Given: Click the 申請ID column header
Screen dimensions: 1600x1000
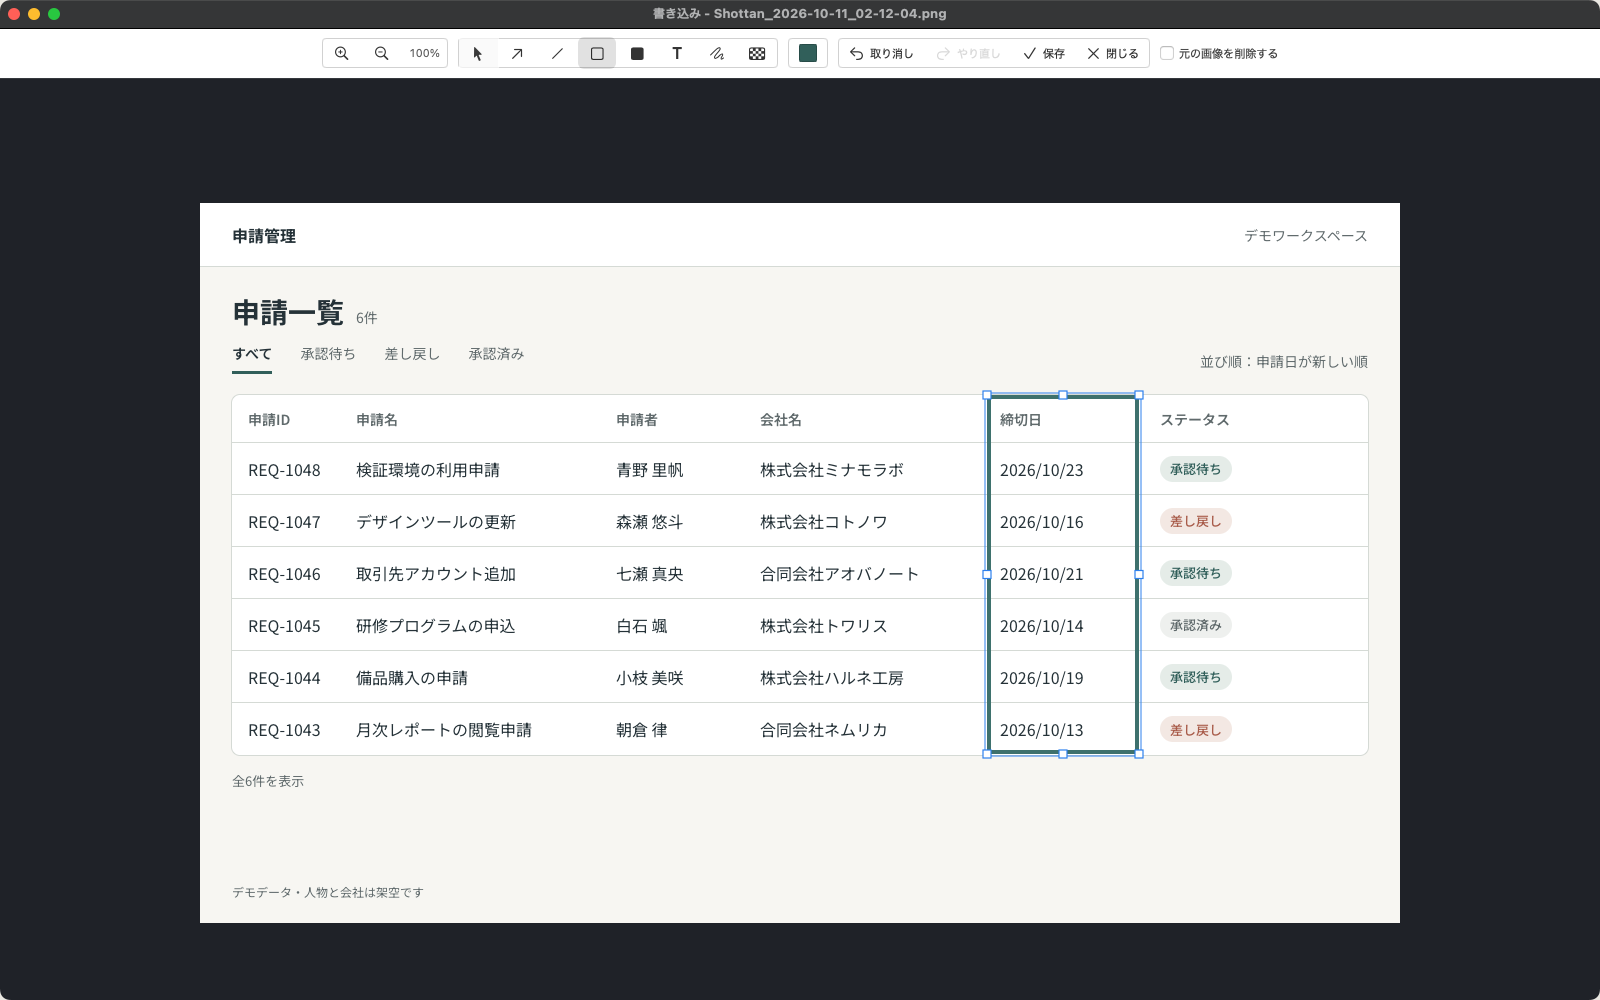Looking at the screenshot, I should 269,420.
